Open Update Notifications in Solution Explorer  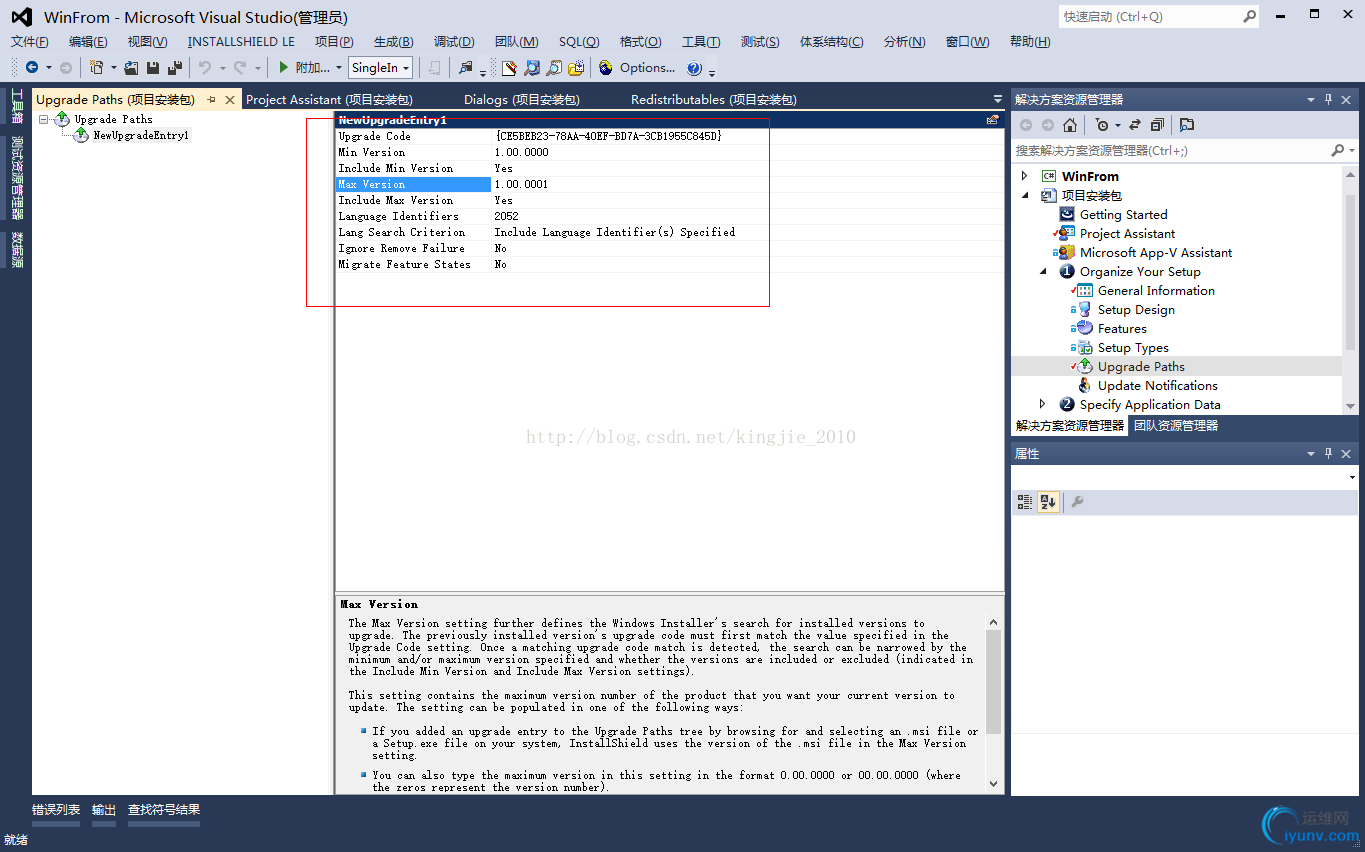(x=1157, y=385)
